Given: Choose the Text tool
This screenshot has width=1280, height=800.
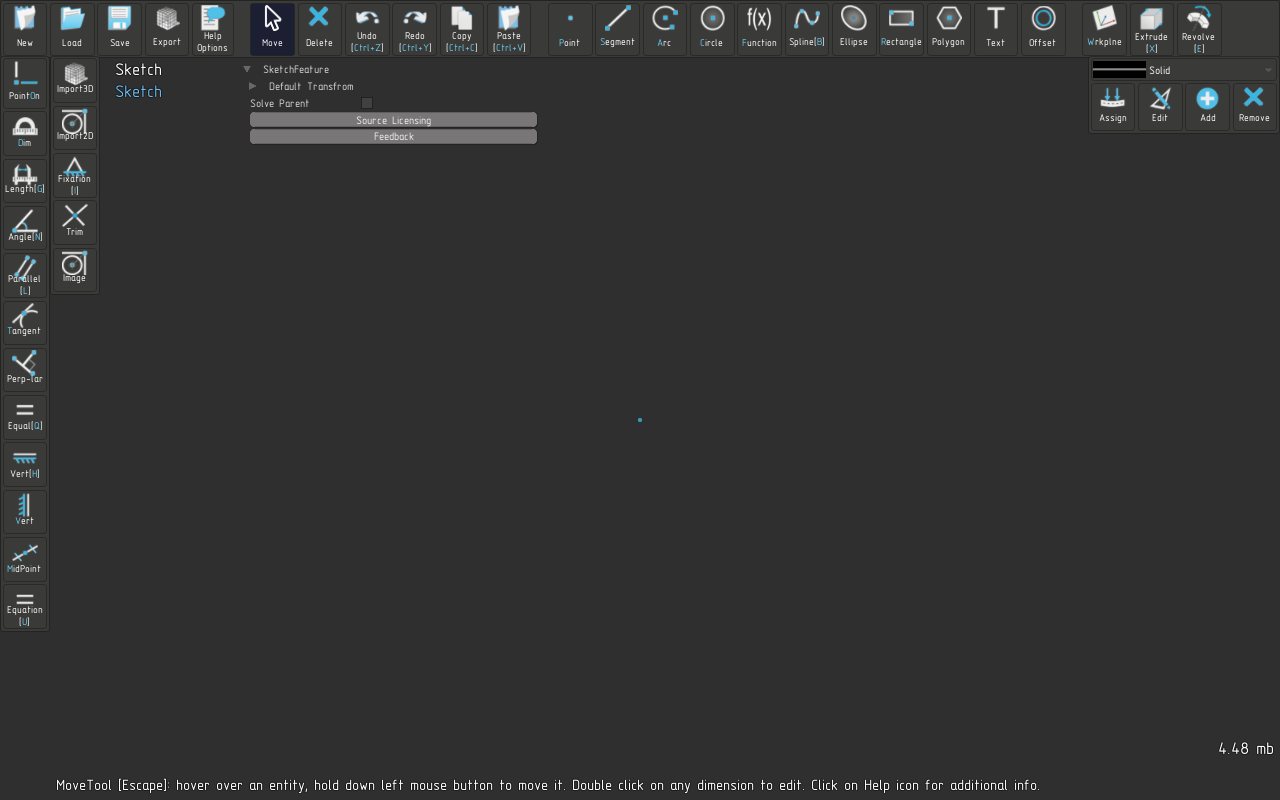Looking at the screenshot, I should pos(995,28).
